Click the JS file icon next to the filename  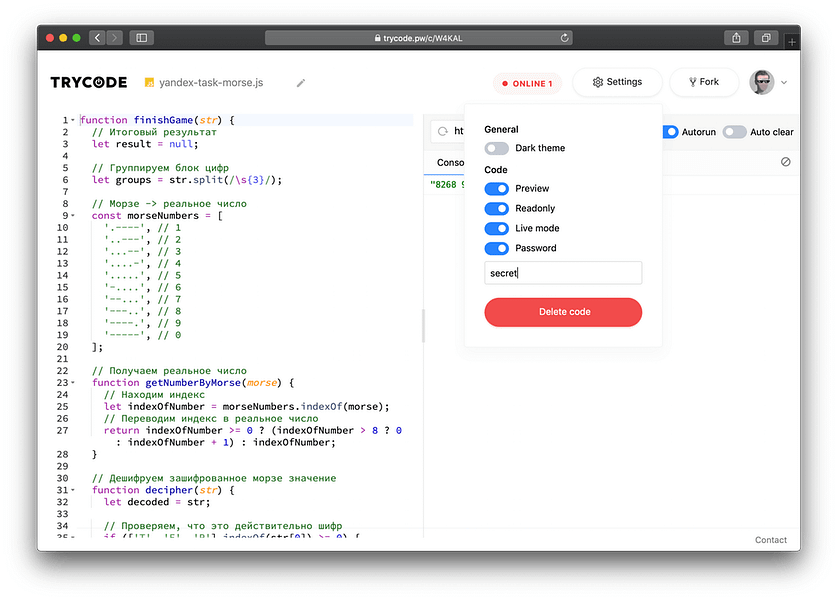[150, 82]
